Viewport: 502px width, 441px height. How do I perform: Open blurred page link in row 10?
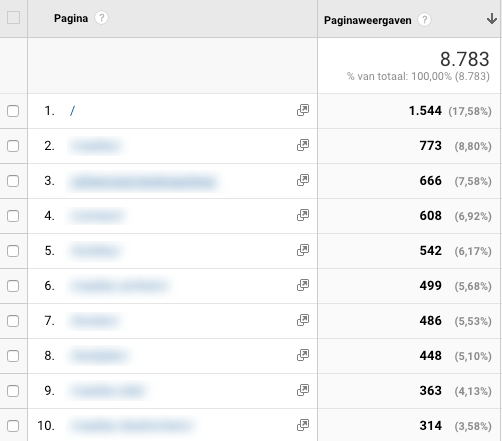(131, 426)
